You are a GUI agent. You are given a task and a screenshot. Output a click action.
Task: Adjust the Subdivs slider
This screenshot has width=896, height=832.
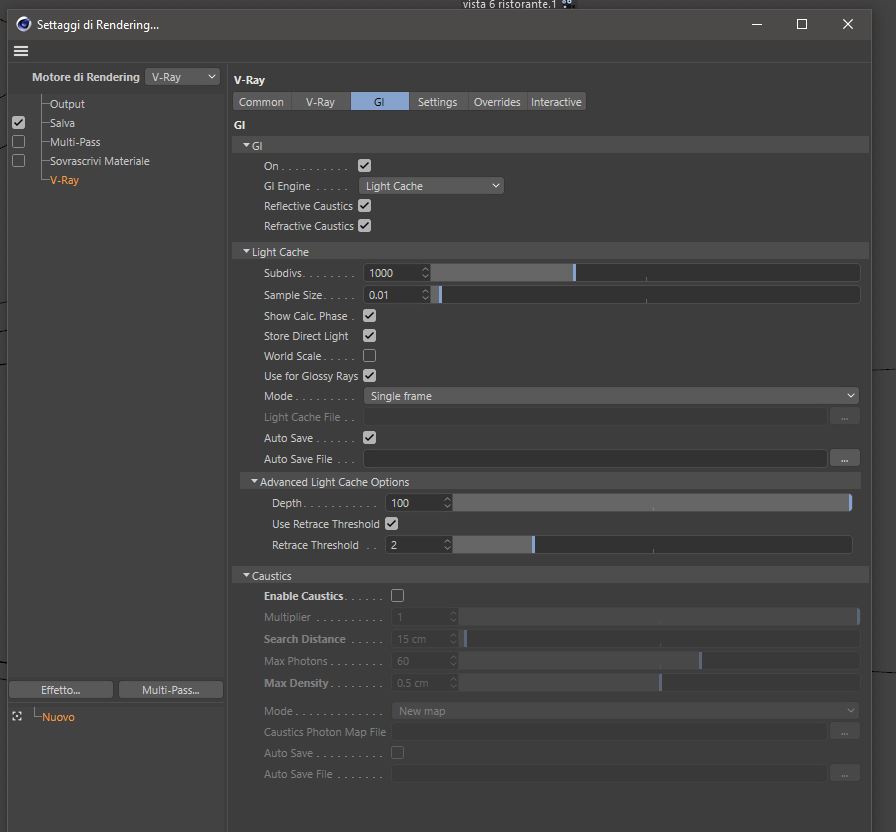[x=645, y=273]
